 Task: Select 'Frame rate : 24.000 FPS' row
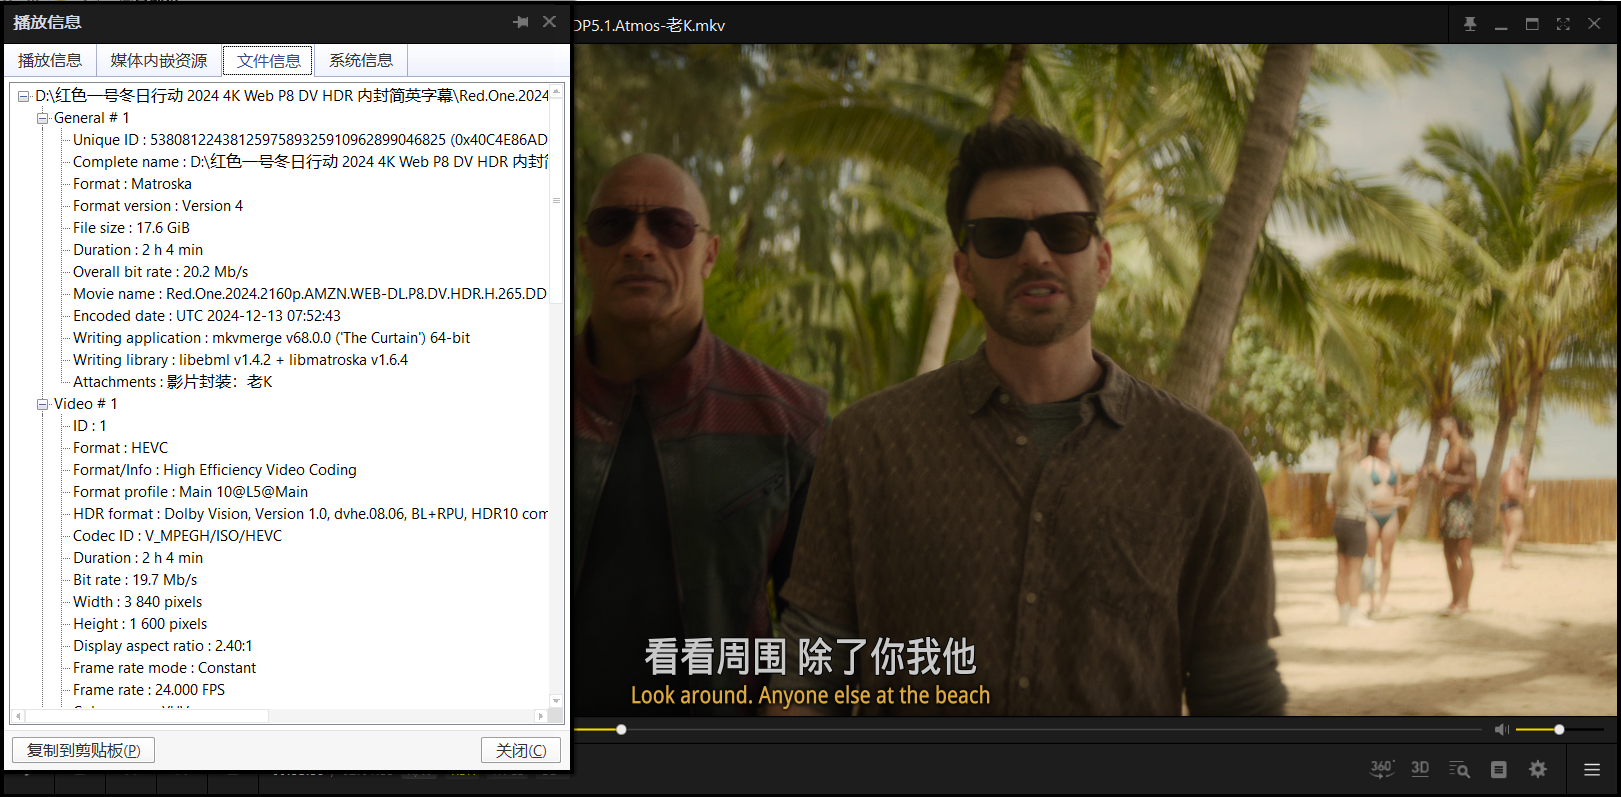149,690
